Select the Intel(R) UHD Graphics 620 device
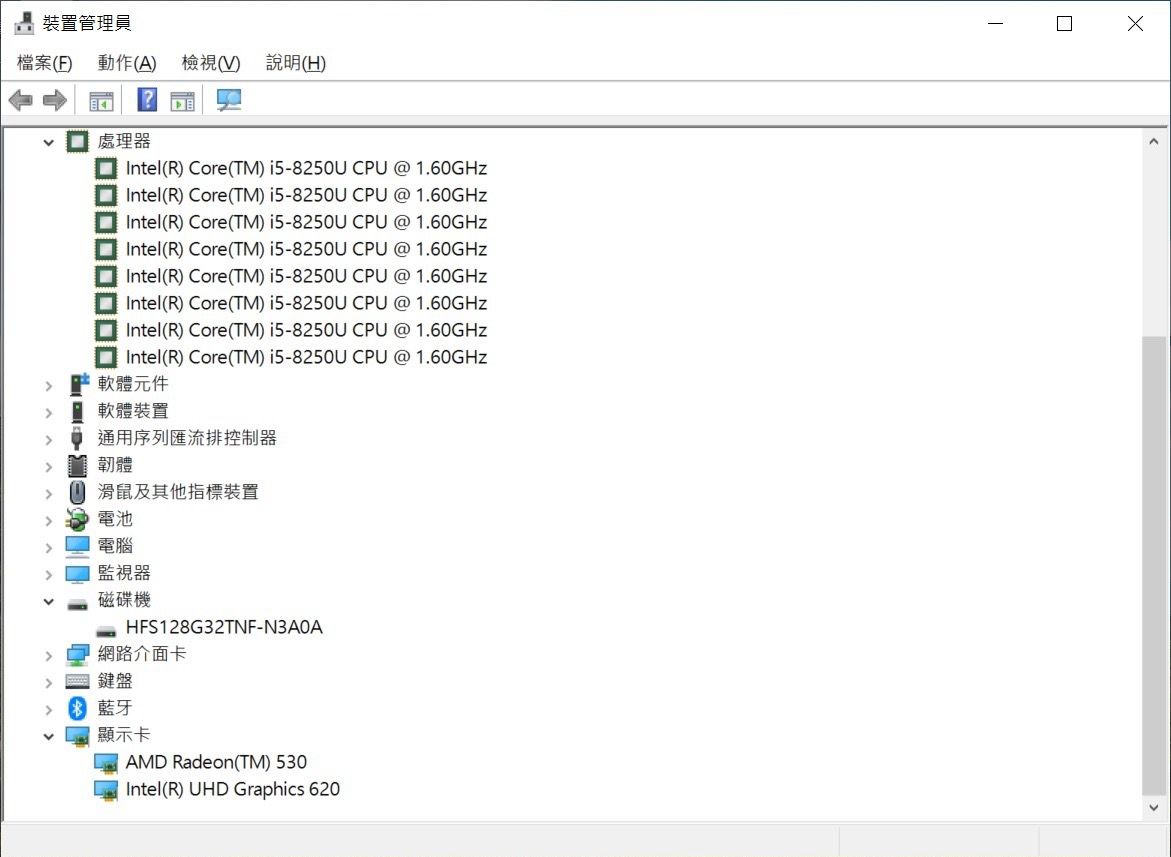This screenshot has height=857, width=1171. tap(232, 789)
